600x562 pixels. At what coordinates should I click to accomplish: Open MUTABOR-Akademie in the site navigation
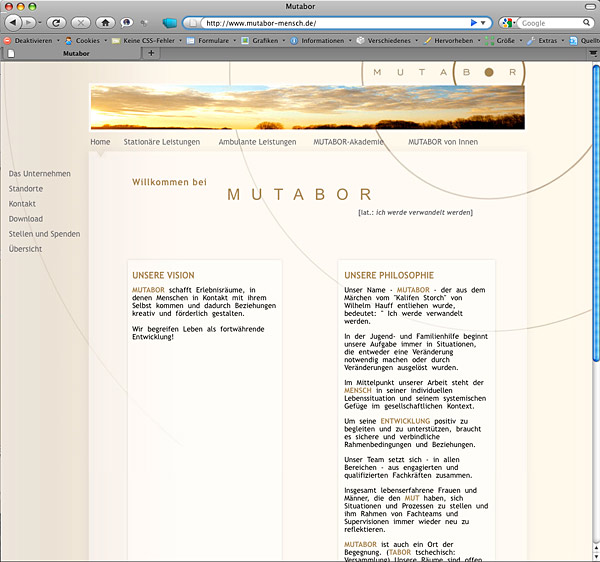pos(348,142)
